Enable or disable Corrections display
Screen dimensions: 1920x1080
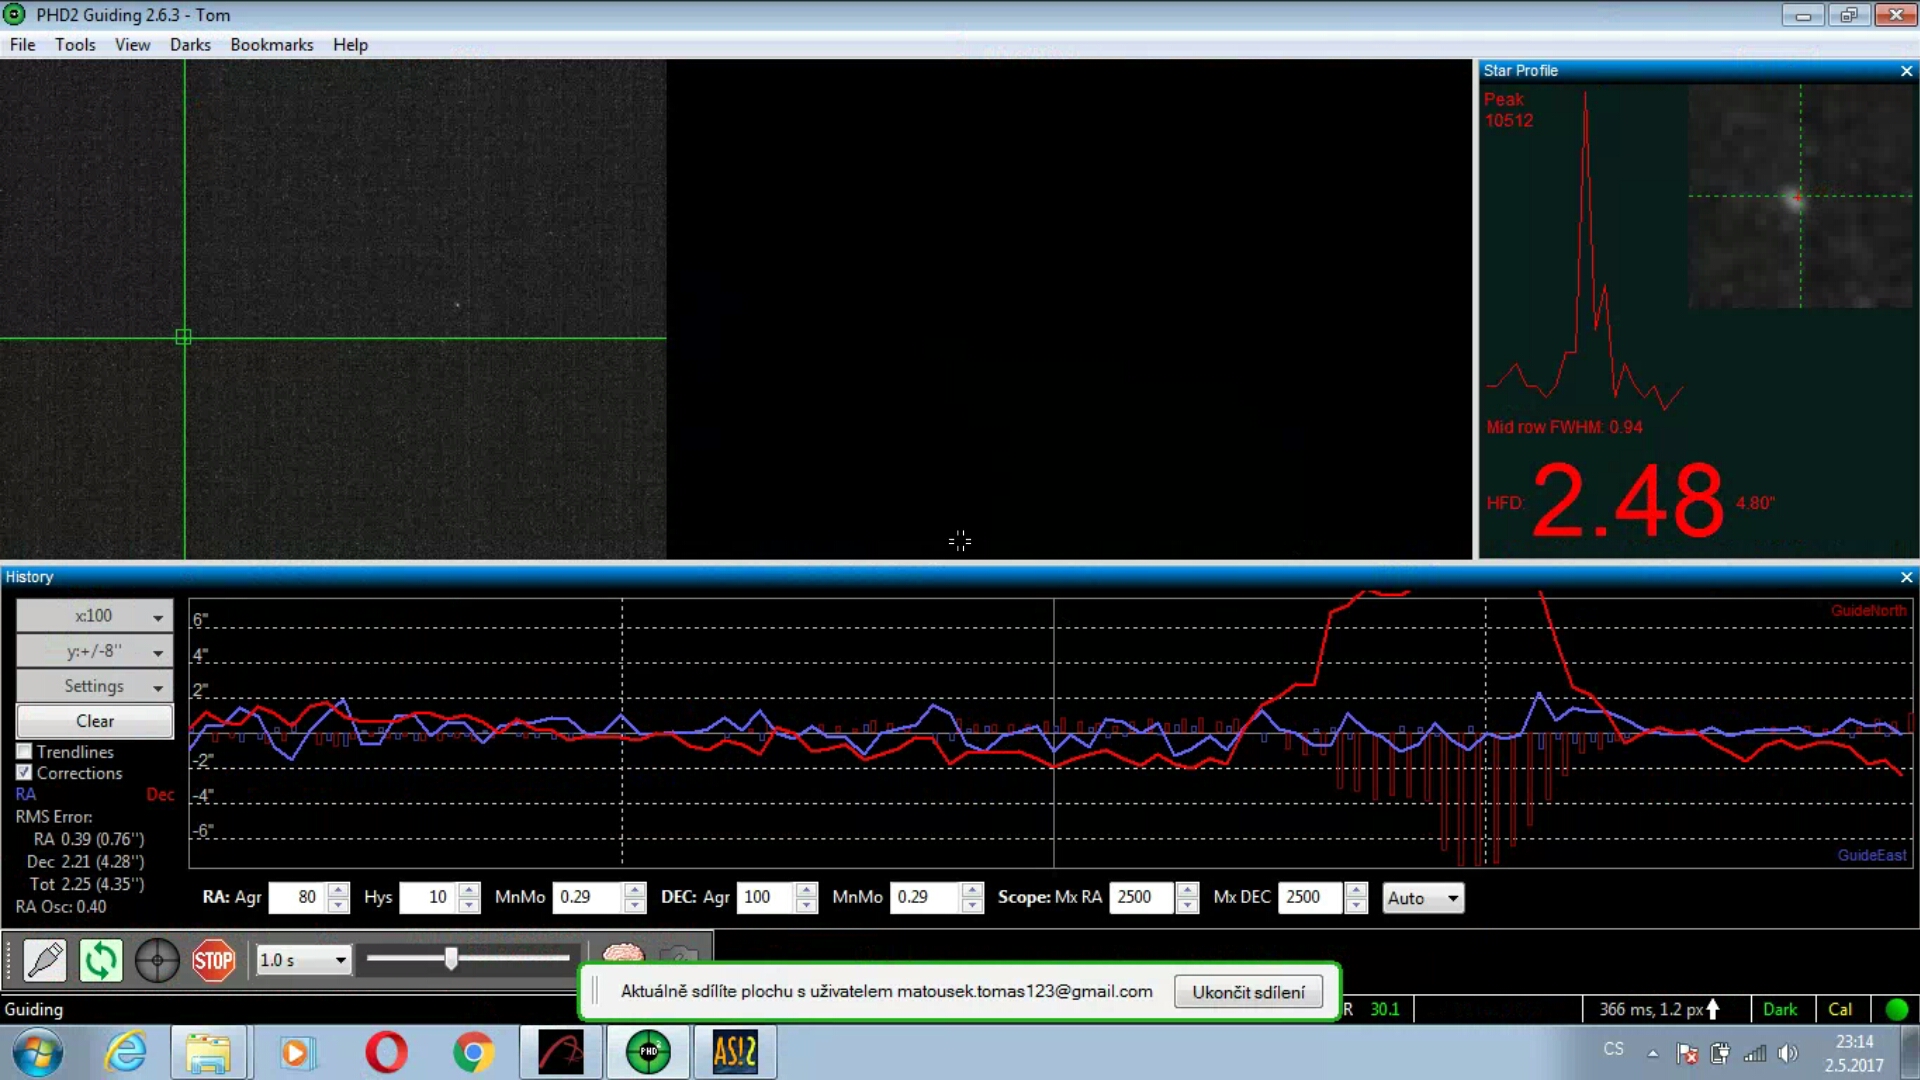24,773
